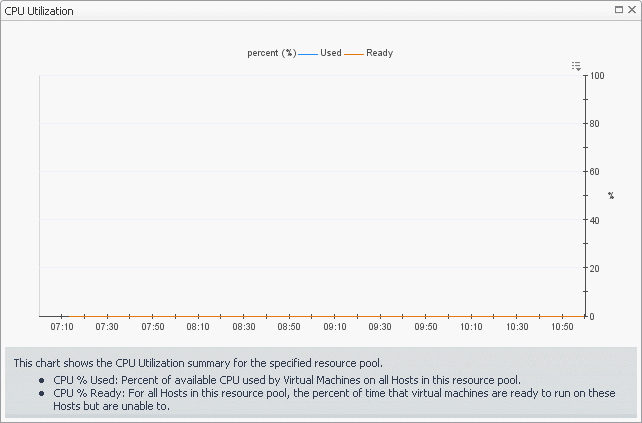Click the blue Used legend line
This screenshot has width=642, height=423.
tap(307, 53)
